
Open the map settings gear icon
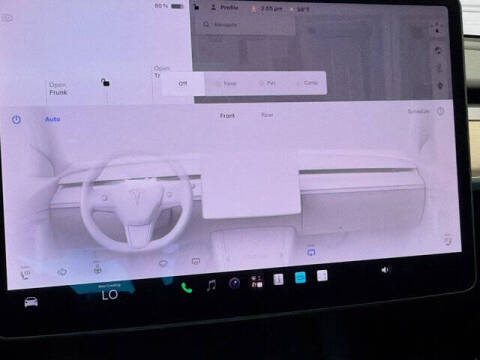440,86
